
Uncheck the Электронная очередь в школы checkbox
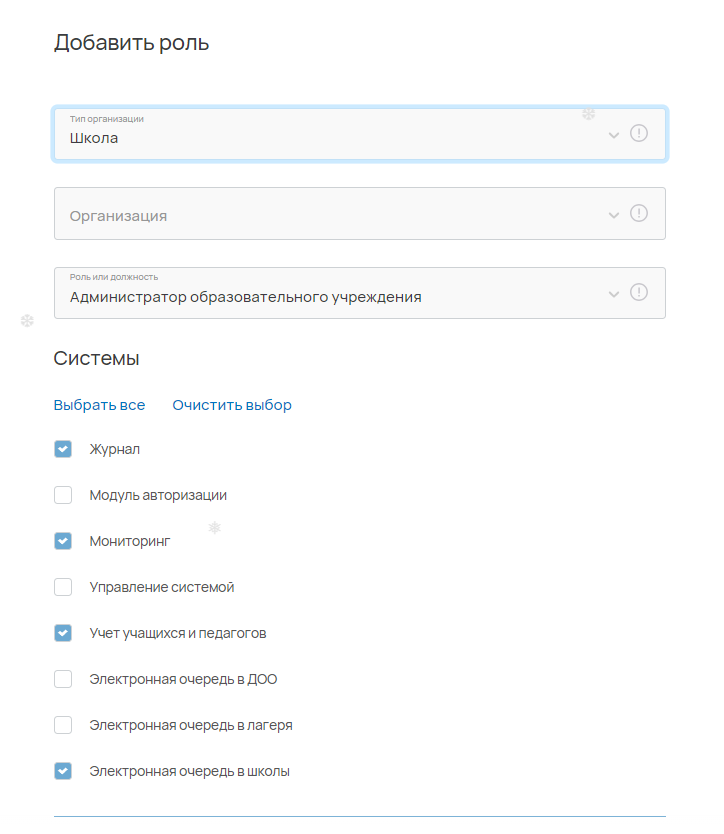63,771
